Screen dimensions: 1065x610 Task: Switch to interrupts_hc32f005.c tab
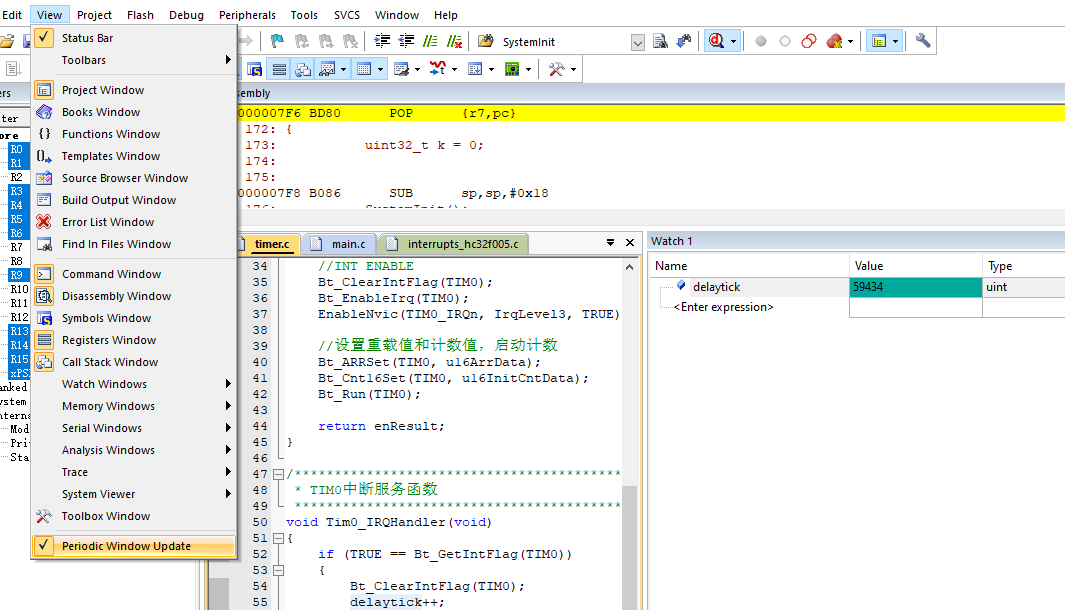point(454,244)
